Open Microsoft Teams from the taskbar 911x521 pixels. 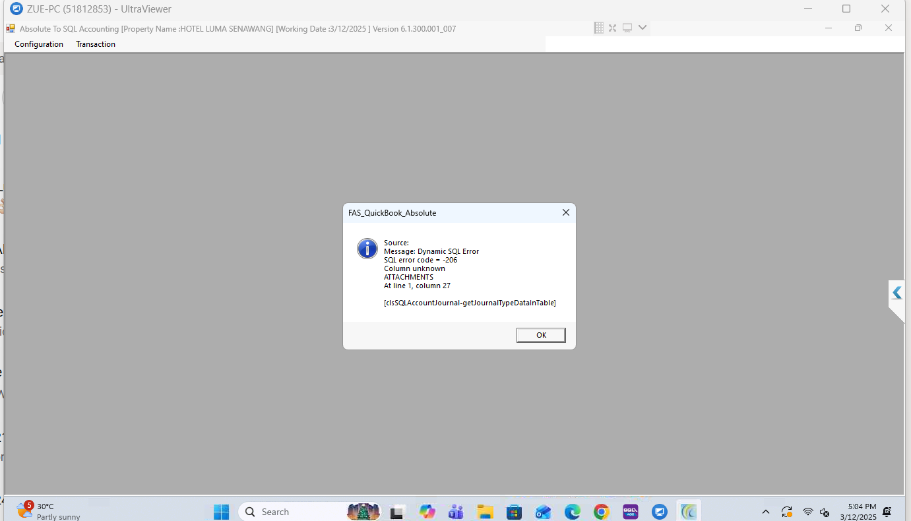coord(456,512)
